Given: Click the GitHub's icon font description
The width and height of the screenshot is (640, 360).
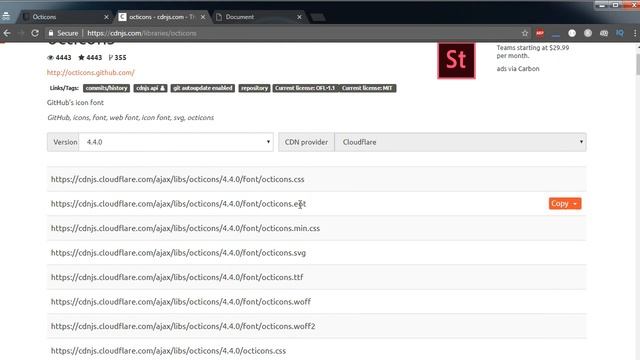Looking at the screenshot, I should (x=75, y=102).
